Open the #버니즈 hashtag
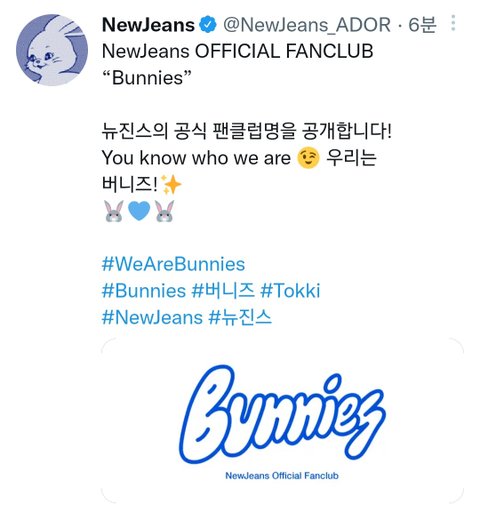 pyautogui.click(x=223, y=291)
